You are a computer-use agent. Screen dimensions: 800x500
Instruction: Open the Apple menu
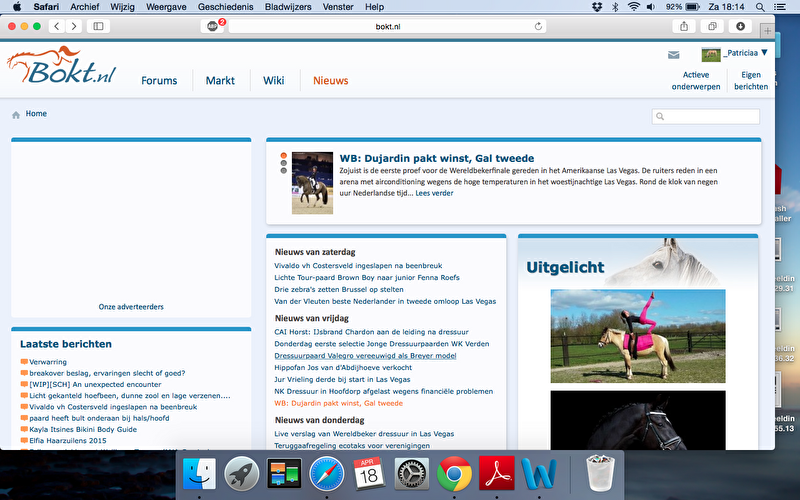(x=17, y=7)
